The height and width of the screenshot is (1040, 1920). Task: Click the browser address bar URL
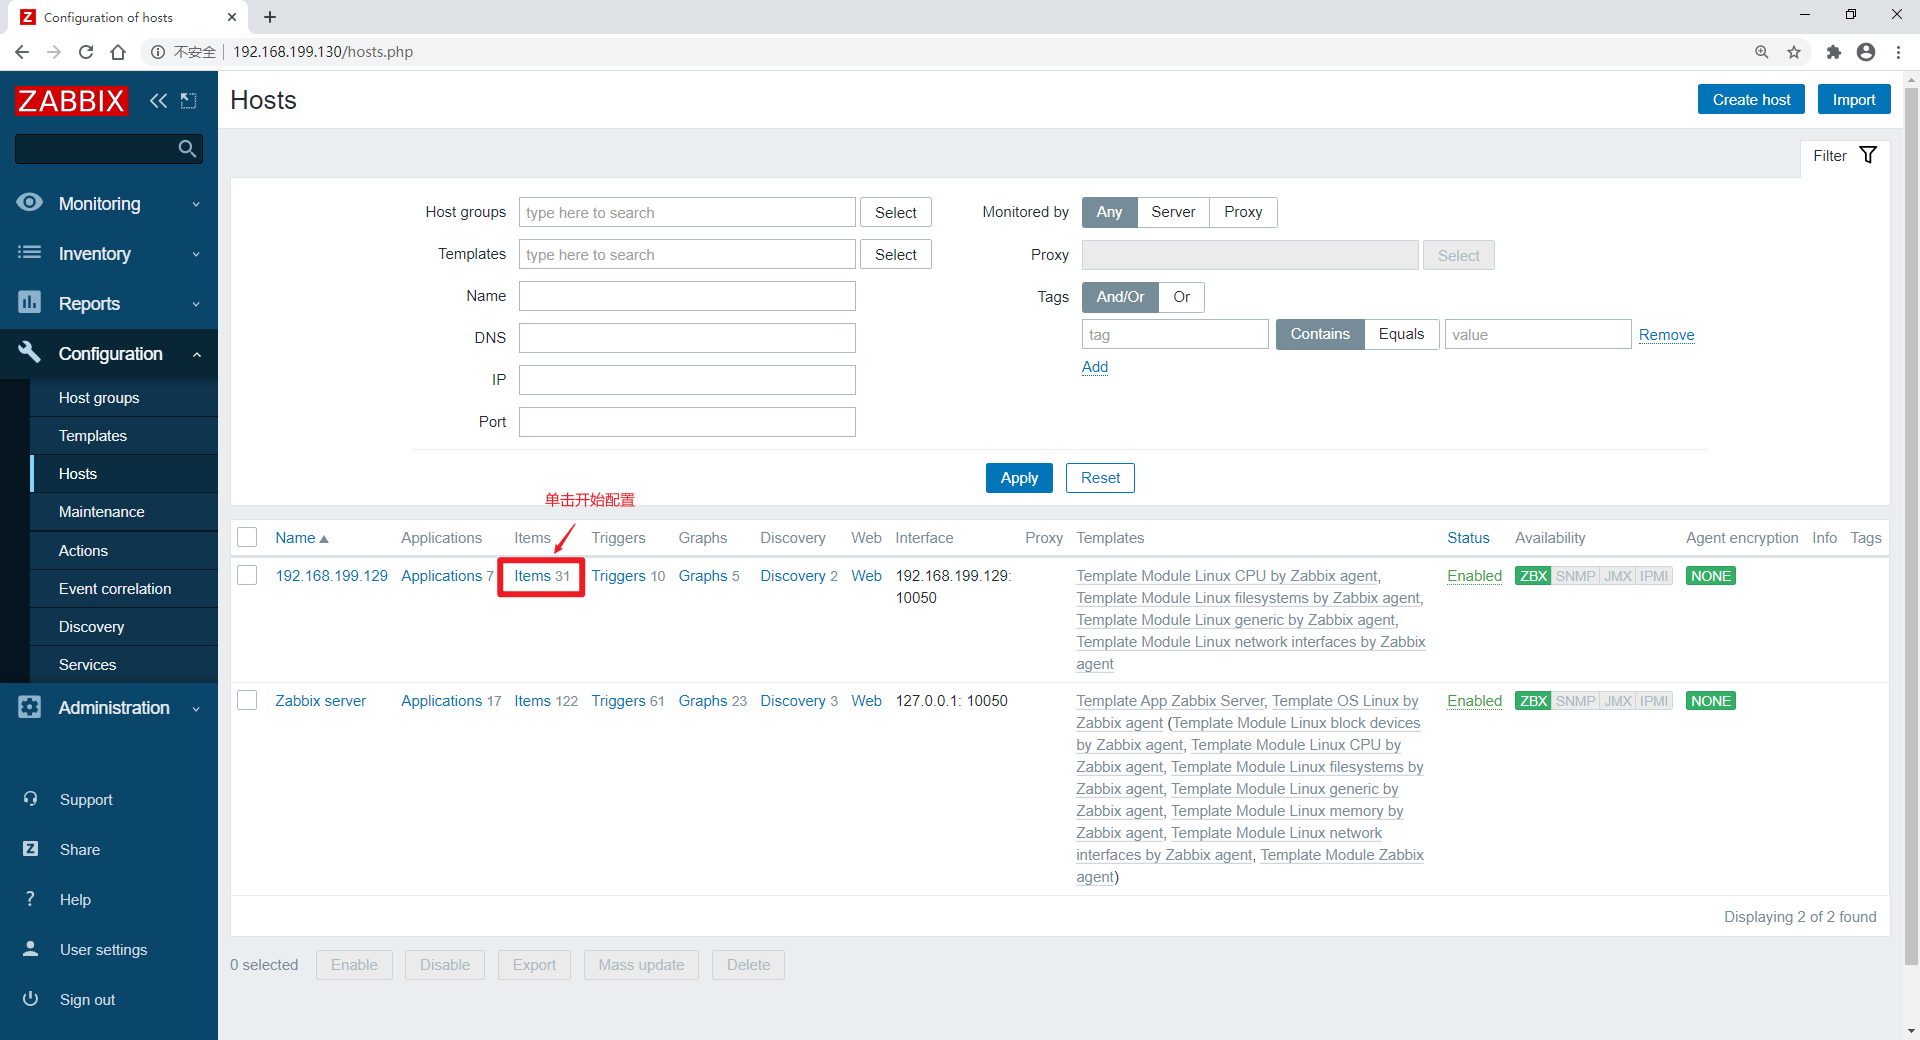point(323,52)
